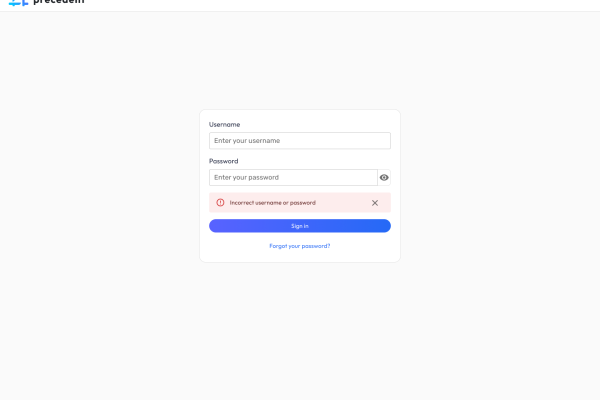This screenshot has height=400, width=600.
Task: Show the password characters
Action: (384, 177)
